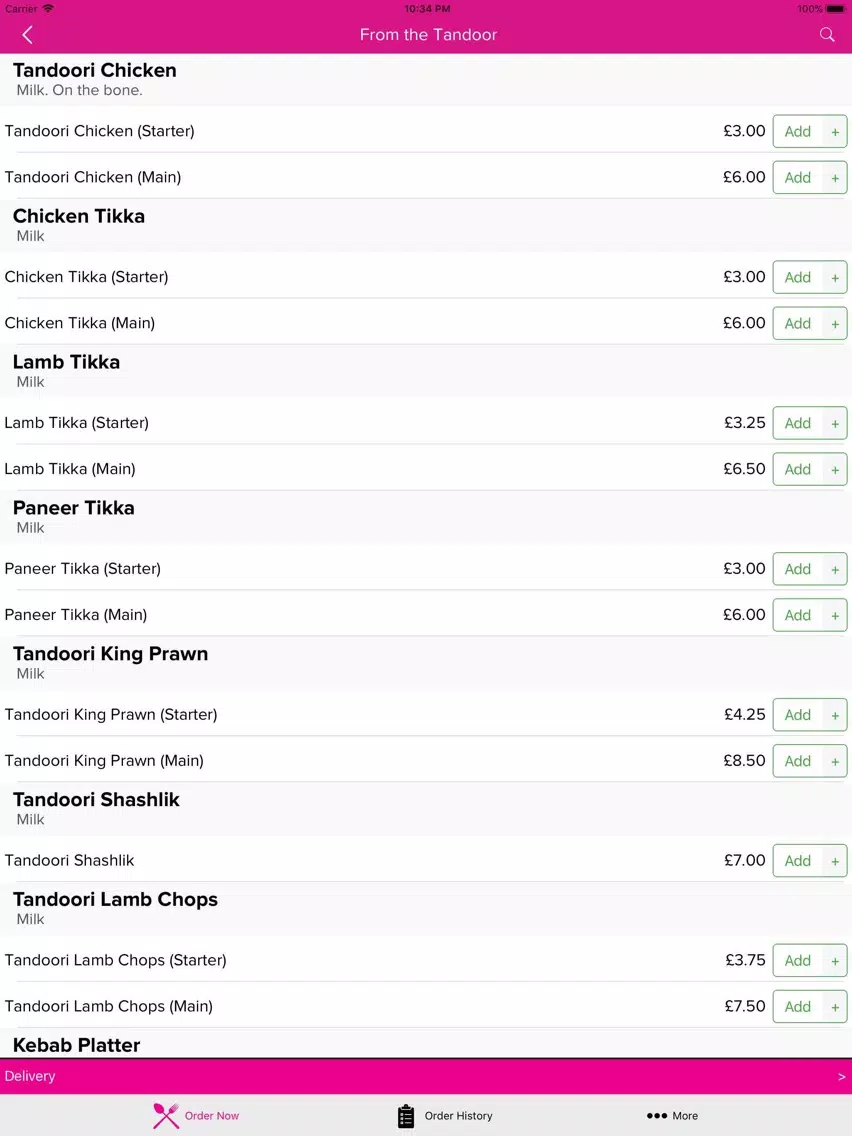Open the search magnifier icon
852x1136 pixels.
(x=827, y=35)
